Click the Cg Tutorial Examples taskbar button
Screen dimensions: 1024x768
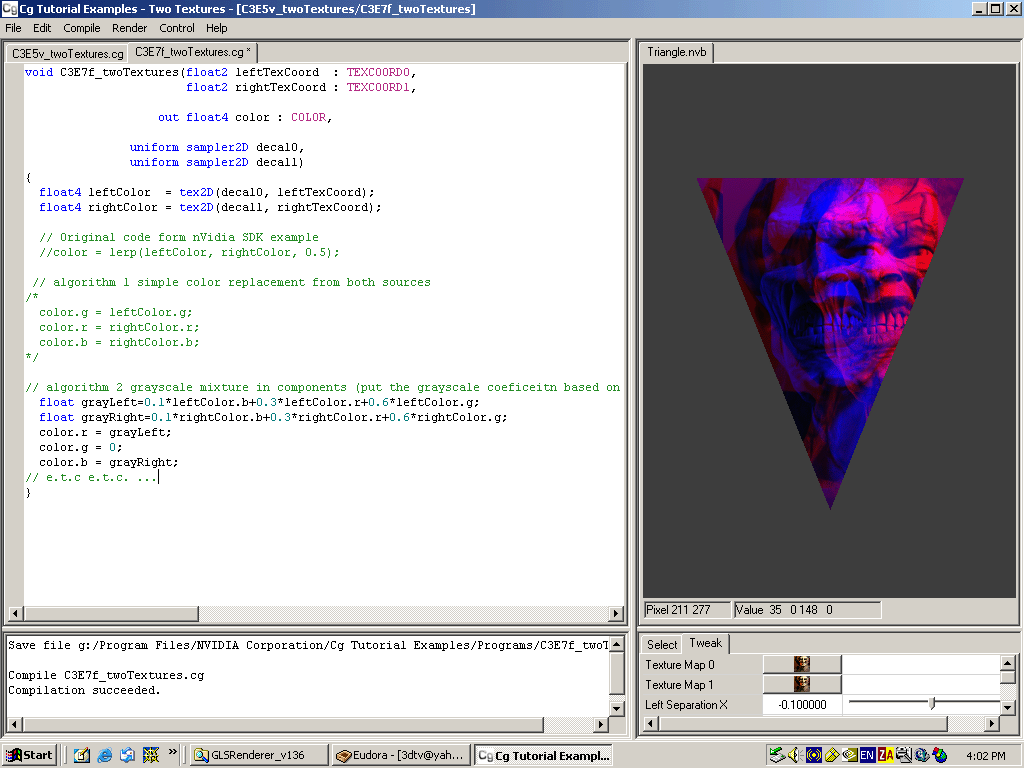[x=543, y=755]
